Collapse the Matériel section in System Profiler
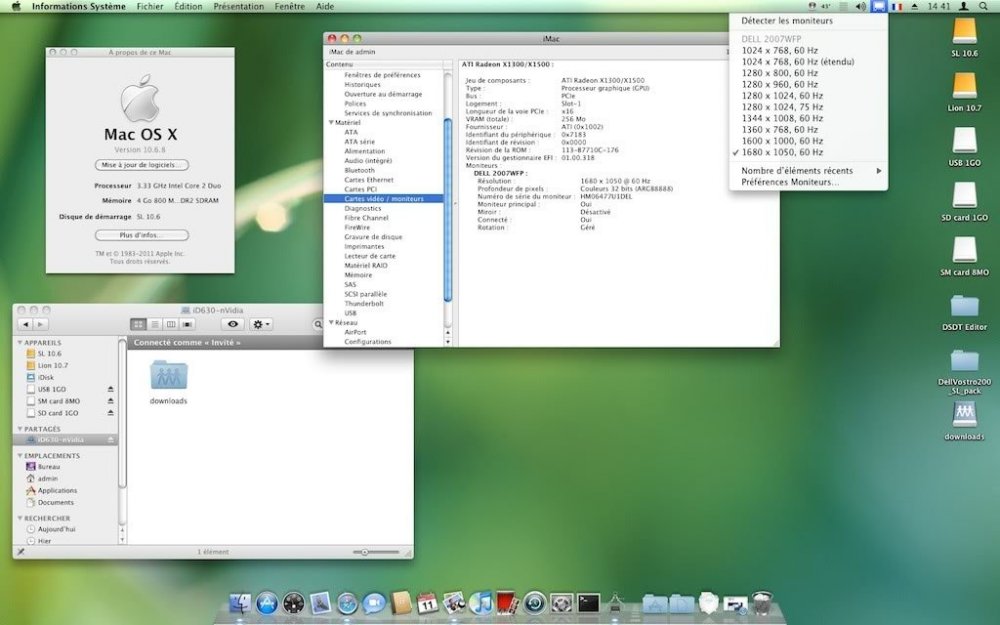The height and width of the screenshot is (625, 1000). tap(331, 123)
